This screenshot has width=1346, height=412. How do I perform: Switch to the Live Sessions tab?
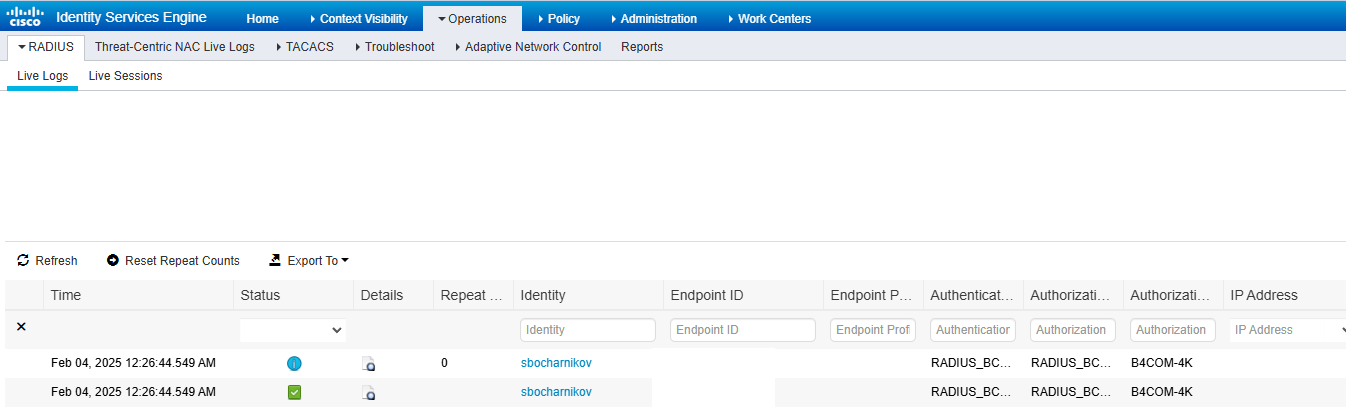(125, 76)
